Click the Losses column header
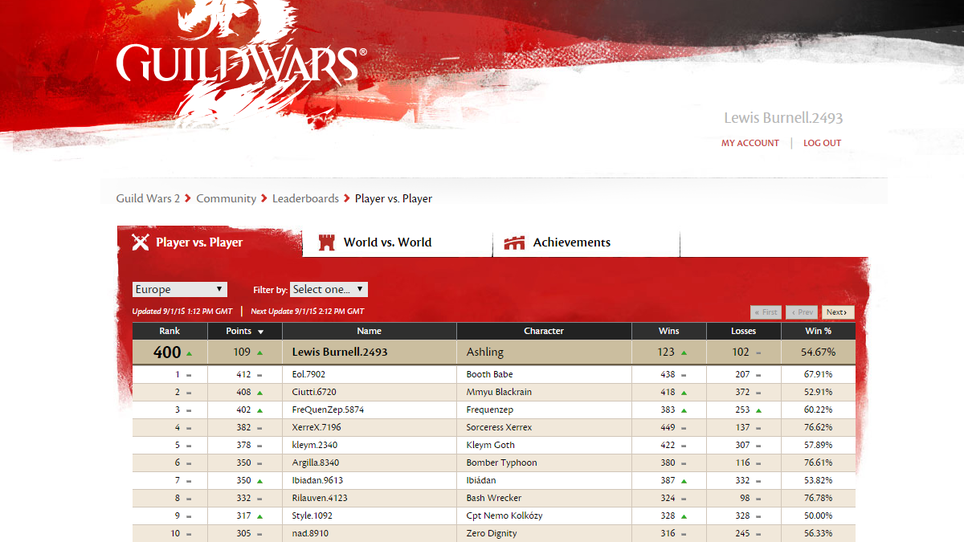Screen dimensions: 964x542 [x=743, y=331]
